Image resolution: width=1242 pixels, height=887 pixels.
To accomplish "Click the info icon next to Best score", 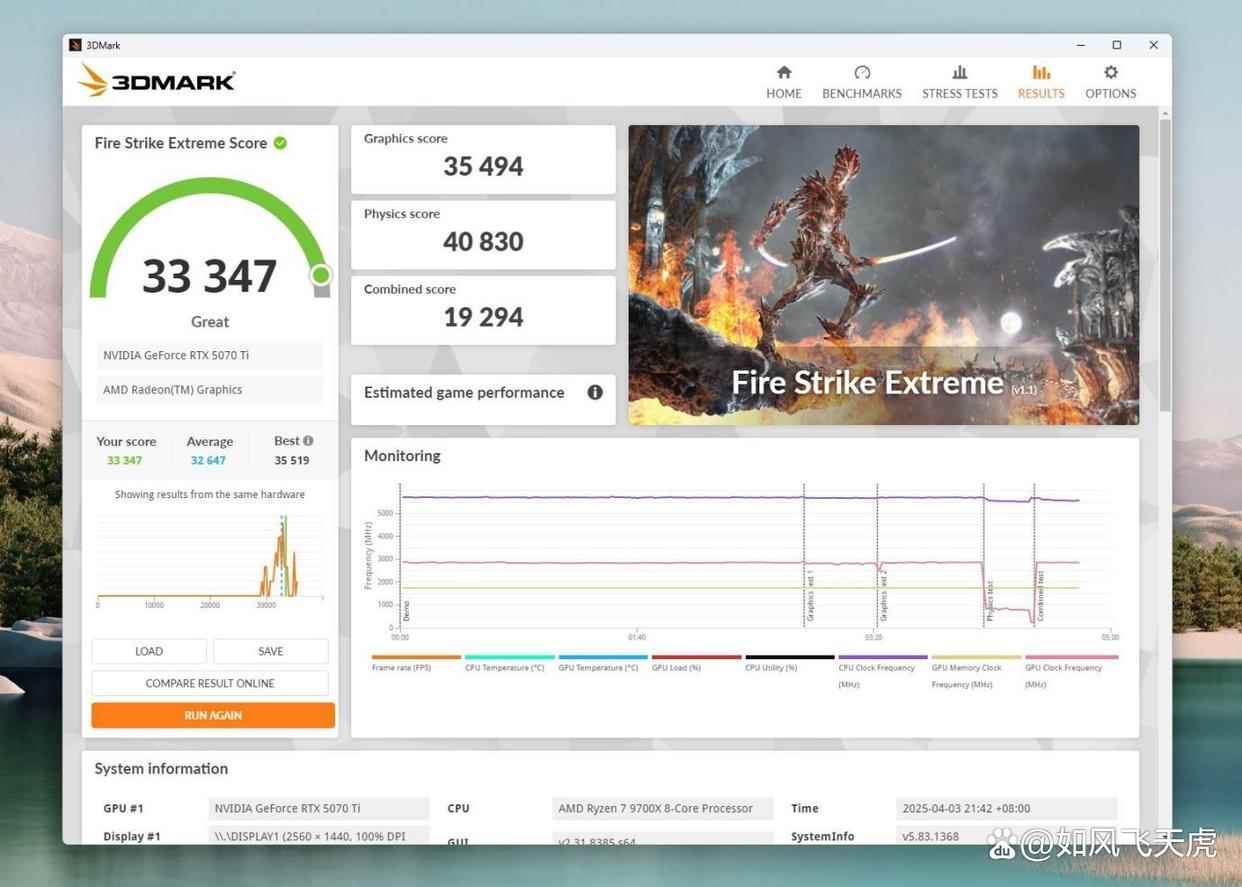I will (308, 441).
